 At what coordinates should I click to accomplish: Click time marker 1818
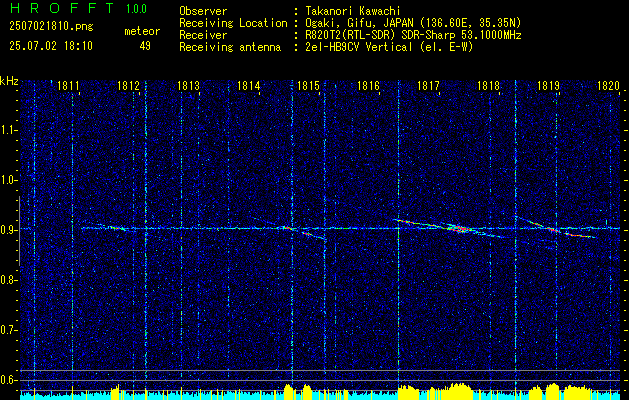[488, 86]
